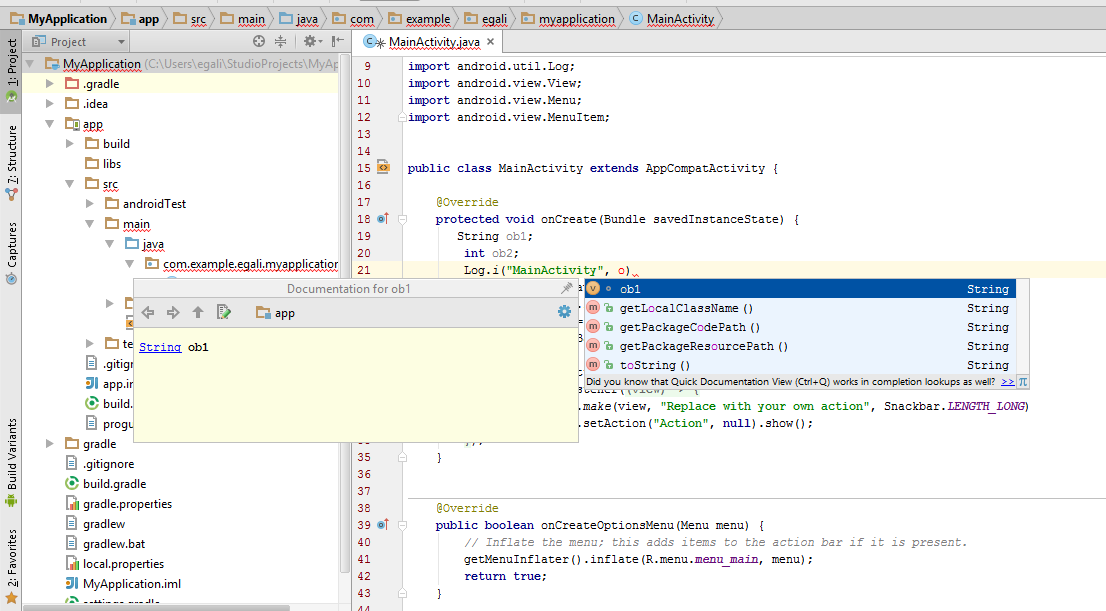Viewport: 1106px width, 611px height.
Task: Fold the onCreate method at line 18
Action: (403, 219)
